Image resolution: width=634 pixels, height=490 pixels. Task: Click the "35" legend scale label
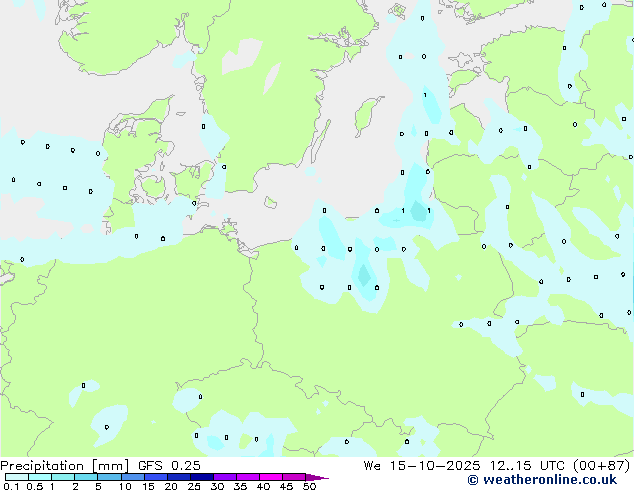pos(240,486)
